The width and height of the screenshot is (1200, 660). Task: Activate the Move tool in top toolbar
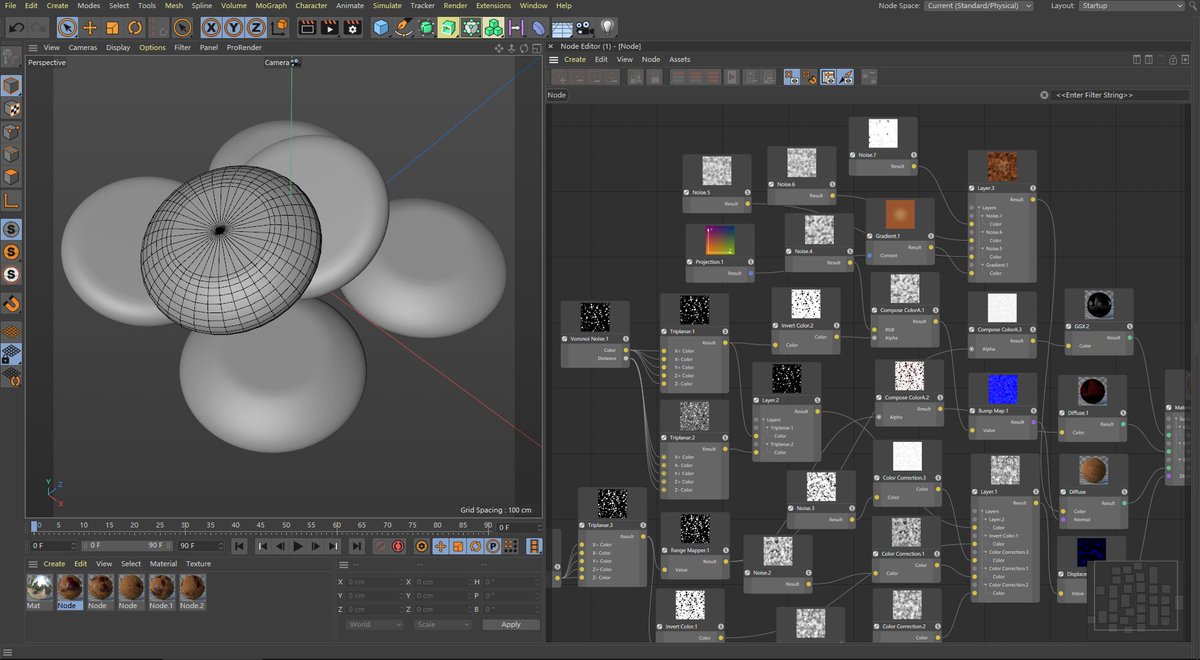[x=90, y=27]
